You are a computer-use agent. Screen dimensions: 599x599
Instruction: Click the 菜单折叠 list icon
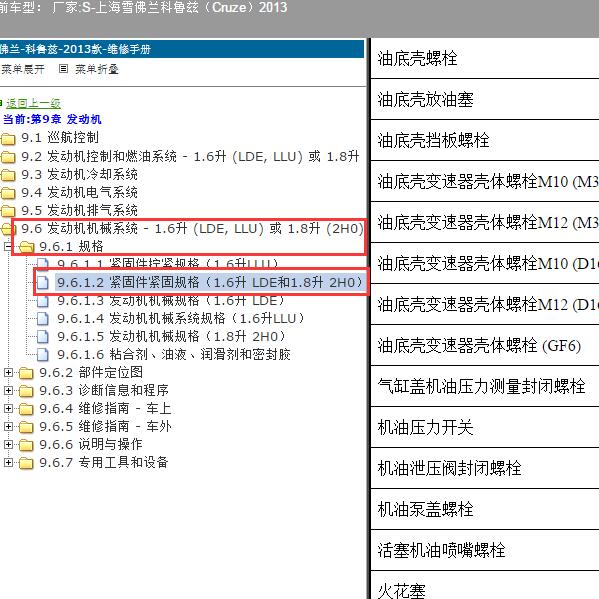[x=63, y=69]
